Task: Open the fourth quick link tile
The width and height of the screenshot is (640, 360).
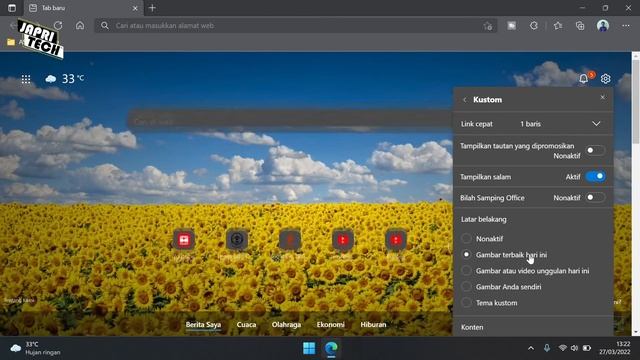Action: 343,240
